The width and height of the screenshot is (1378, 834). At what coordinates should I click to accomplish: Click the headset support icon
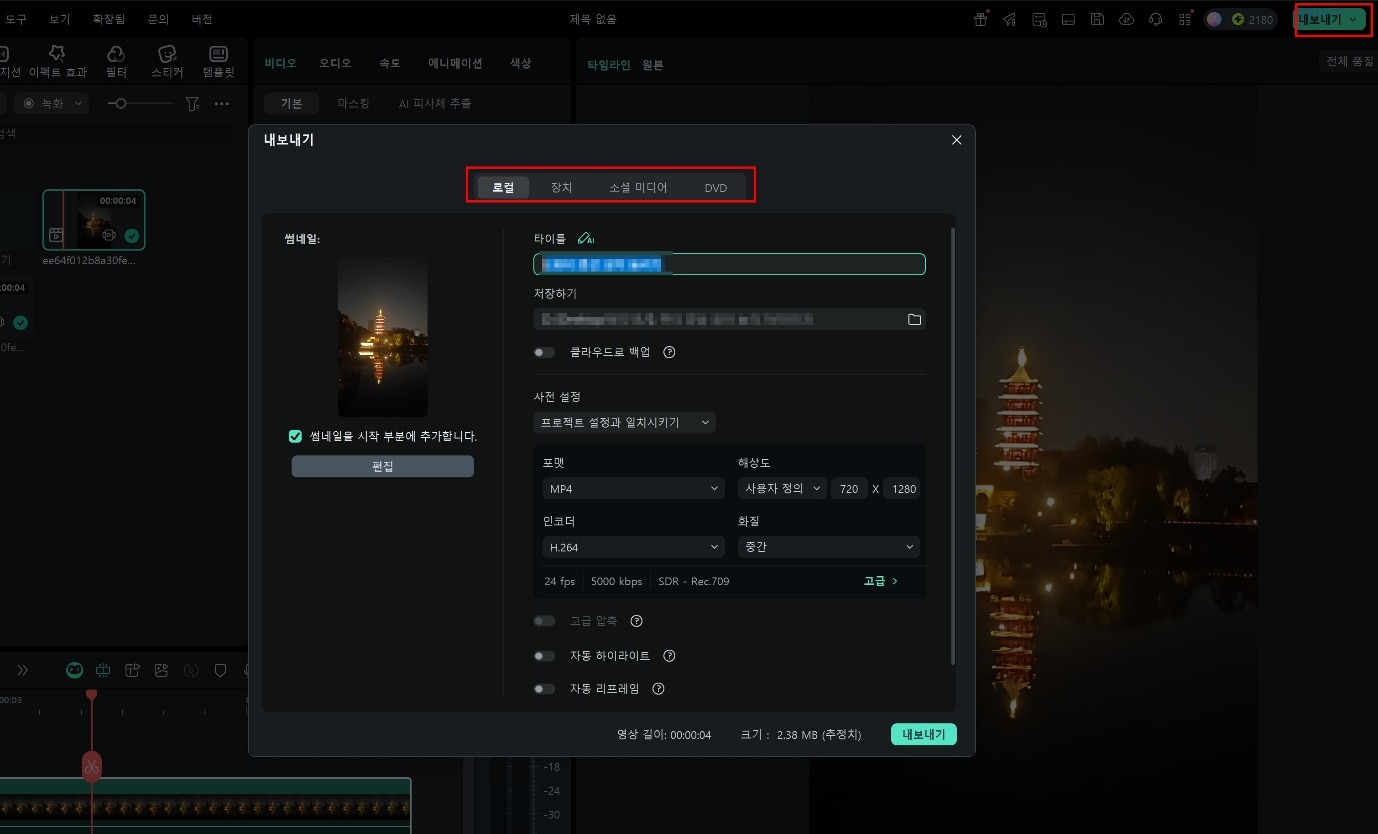pos(1156,19)
